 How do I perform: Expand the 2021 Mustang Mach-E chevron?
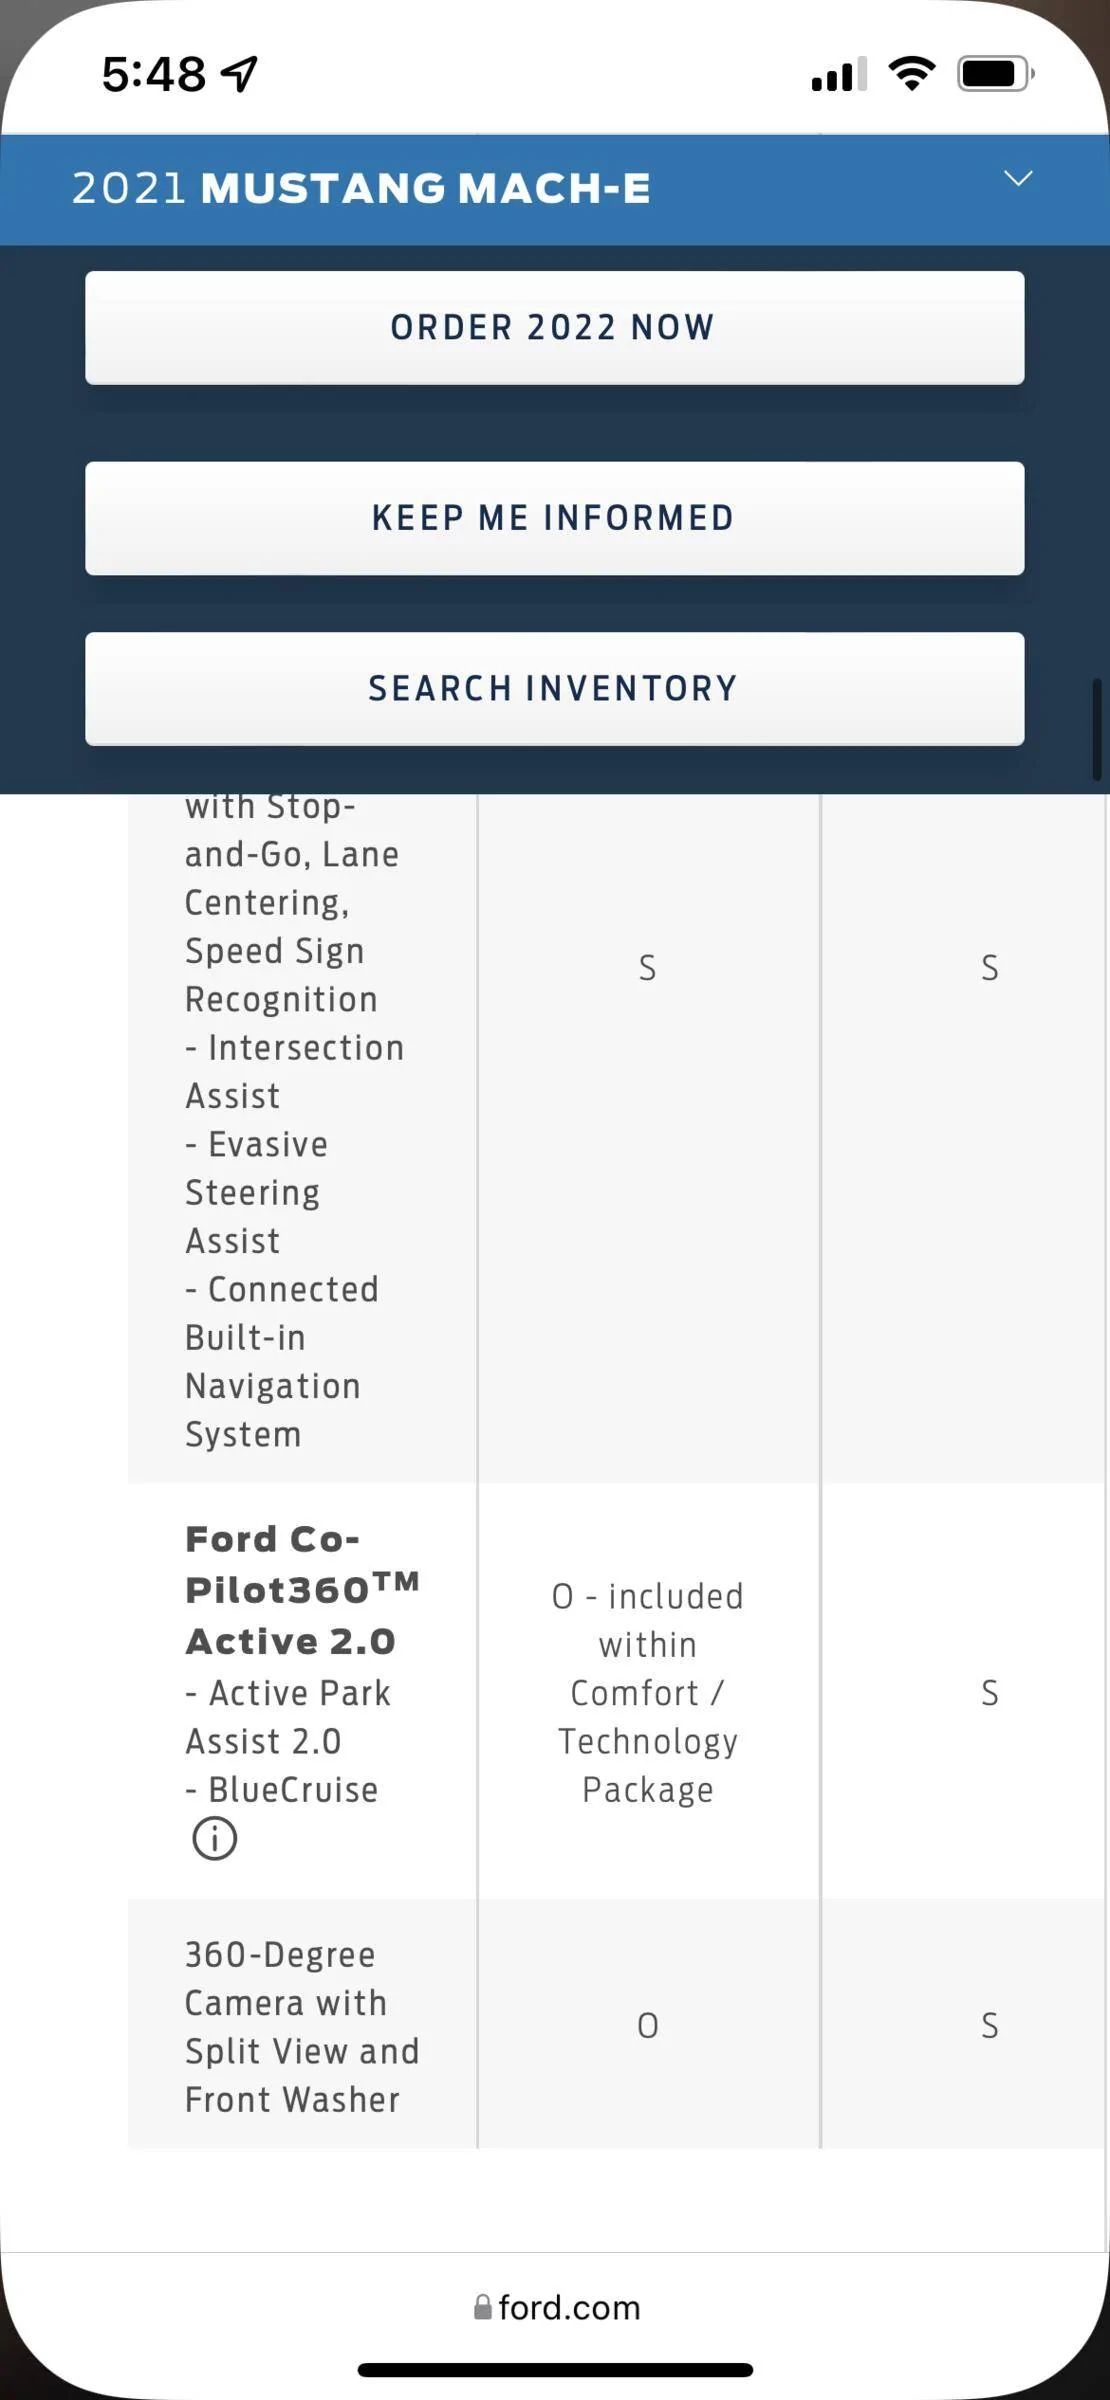click(x=1018, y=179)
